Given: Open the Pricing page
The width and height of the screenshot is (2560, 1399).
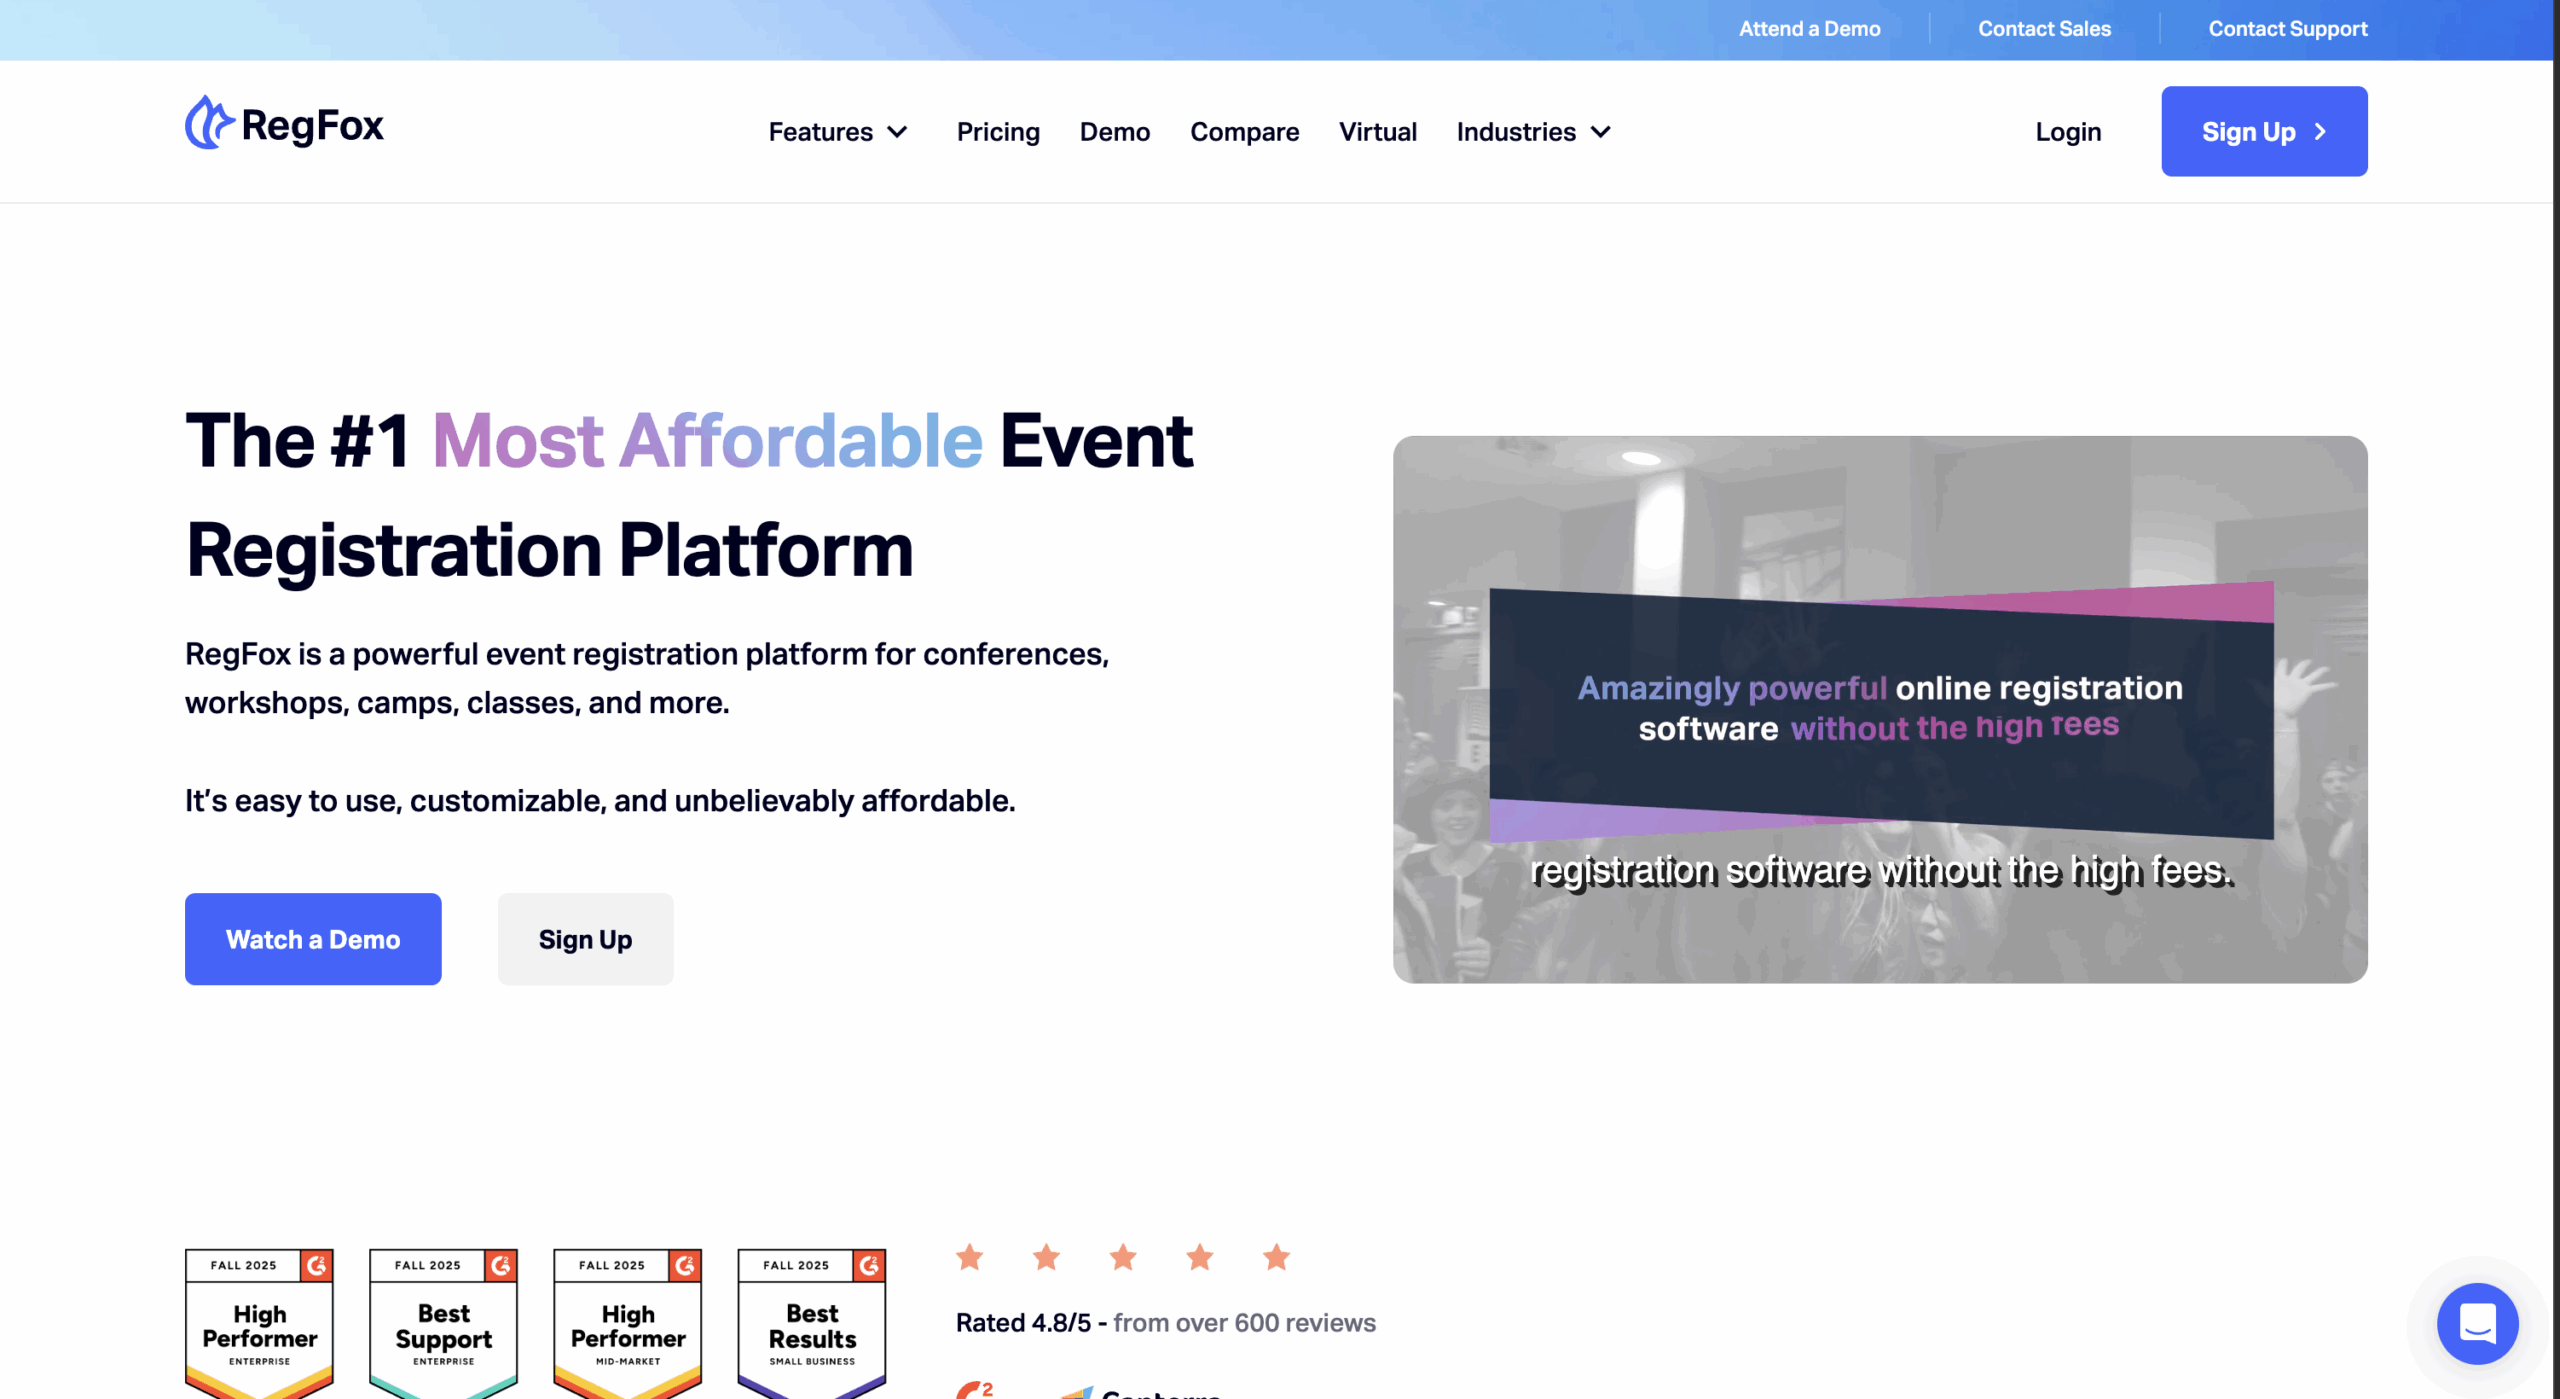Looking at the screenshot, I should [x=997, y=132].
